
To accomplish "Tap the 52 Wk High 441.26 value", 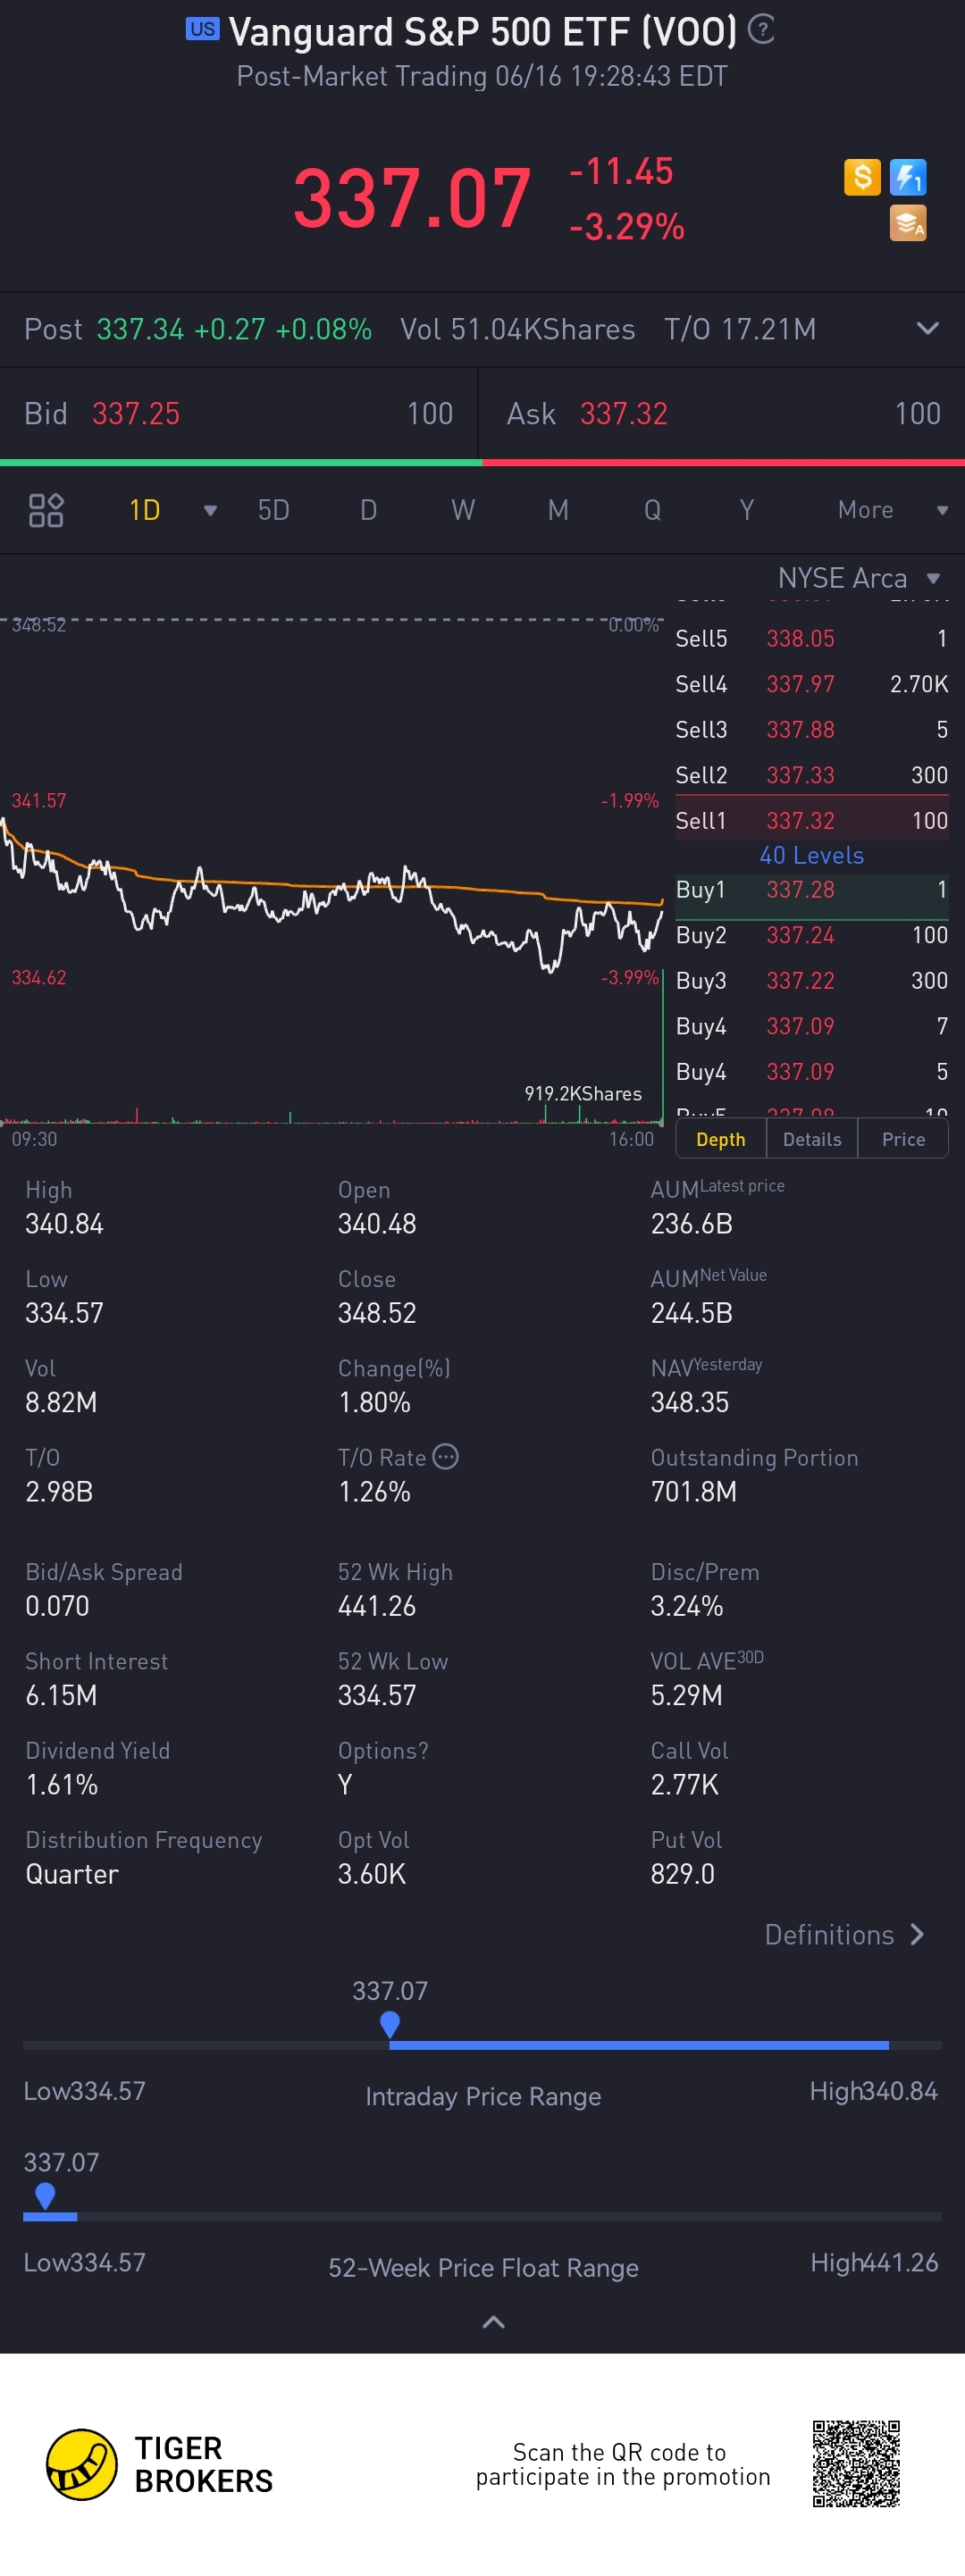I will tap(377, 1606).
